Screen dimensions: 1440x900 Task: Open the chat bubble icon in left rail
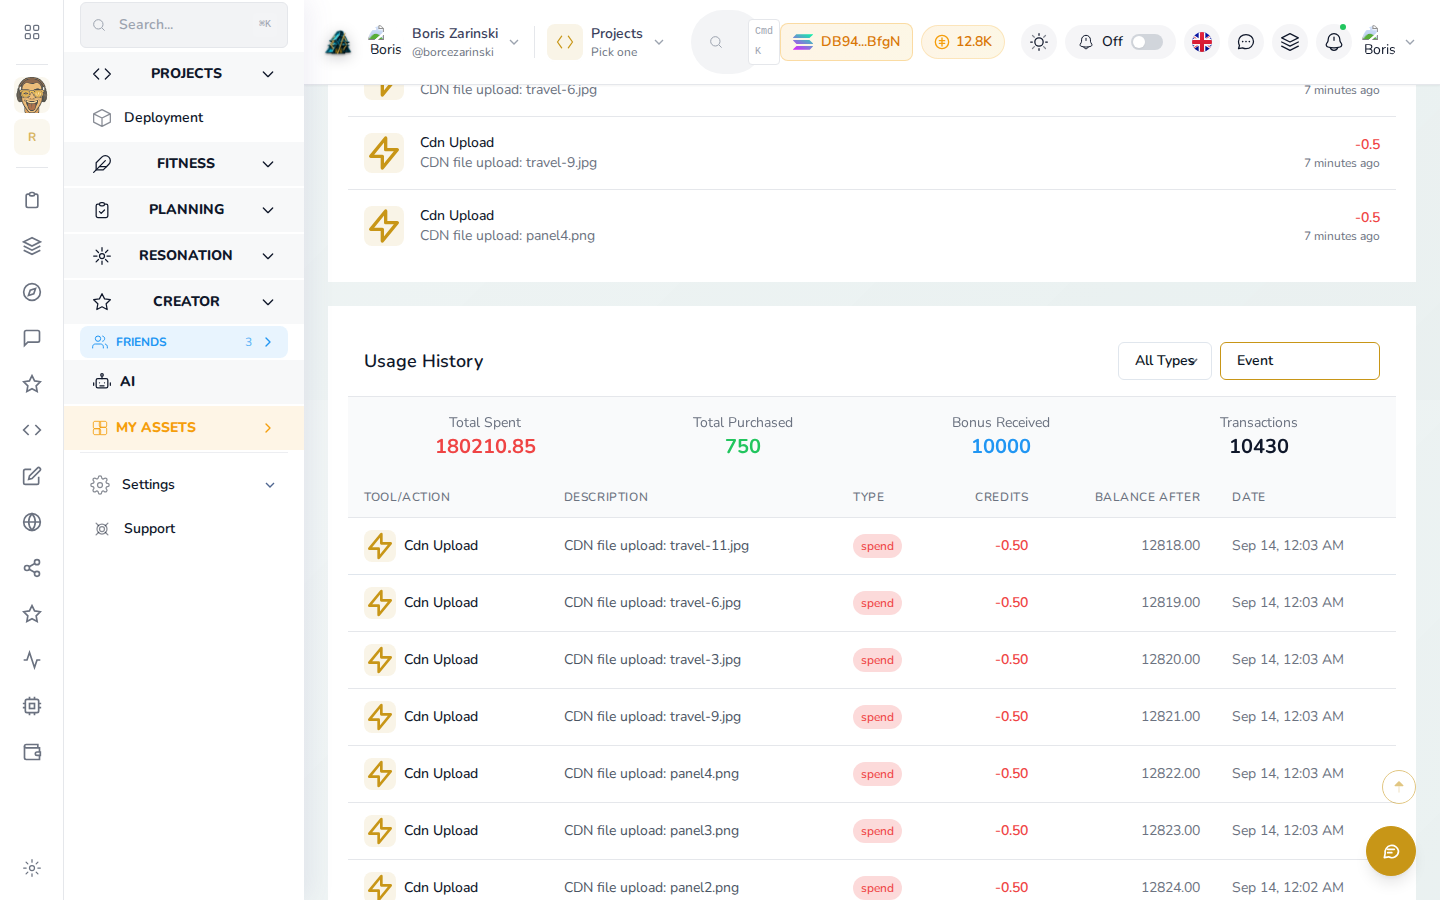(32, 338)
